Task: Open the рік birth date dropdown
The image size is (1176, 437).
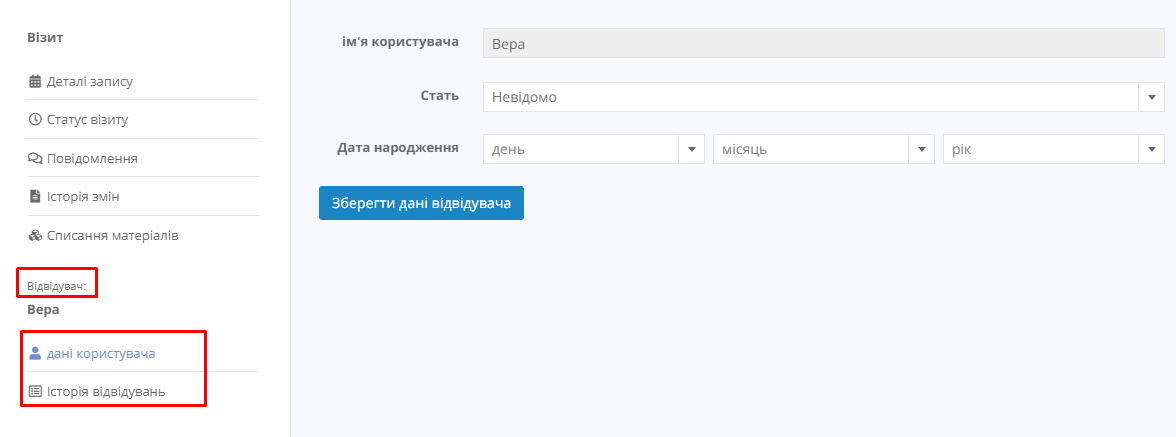Action: tap(1054, 149)
